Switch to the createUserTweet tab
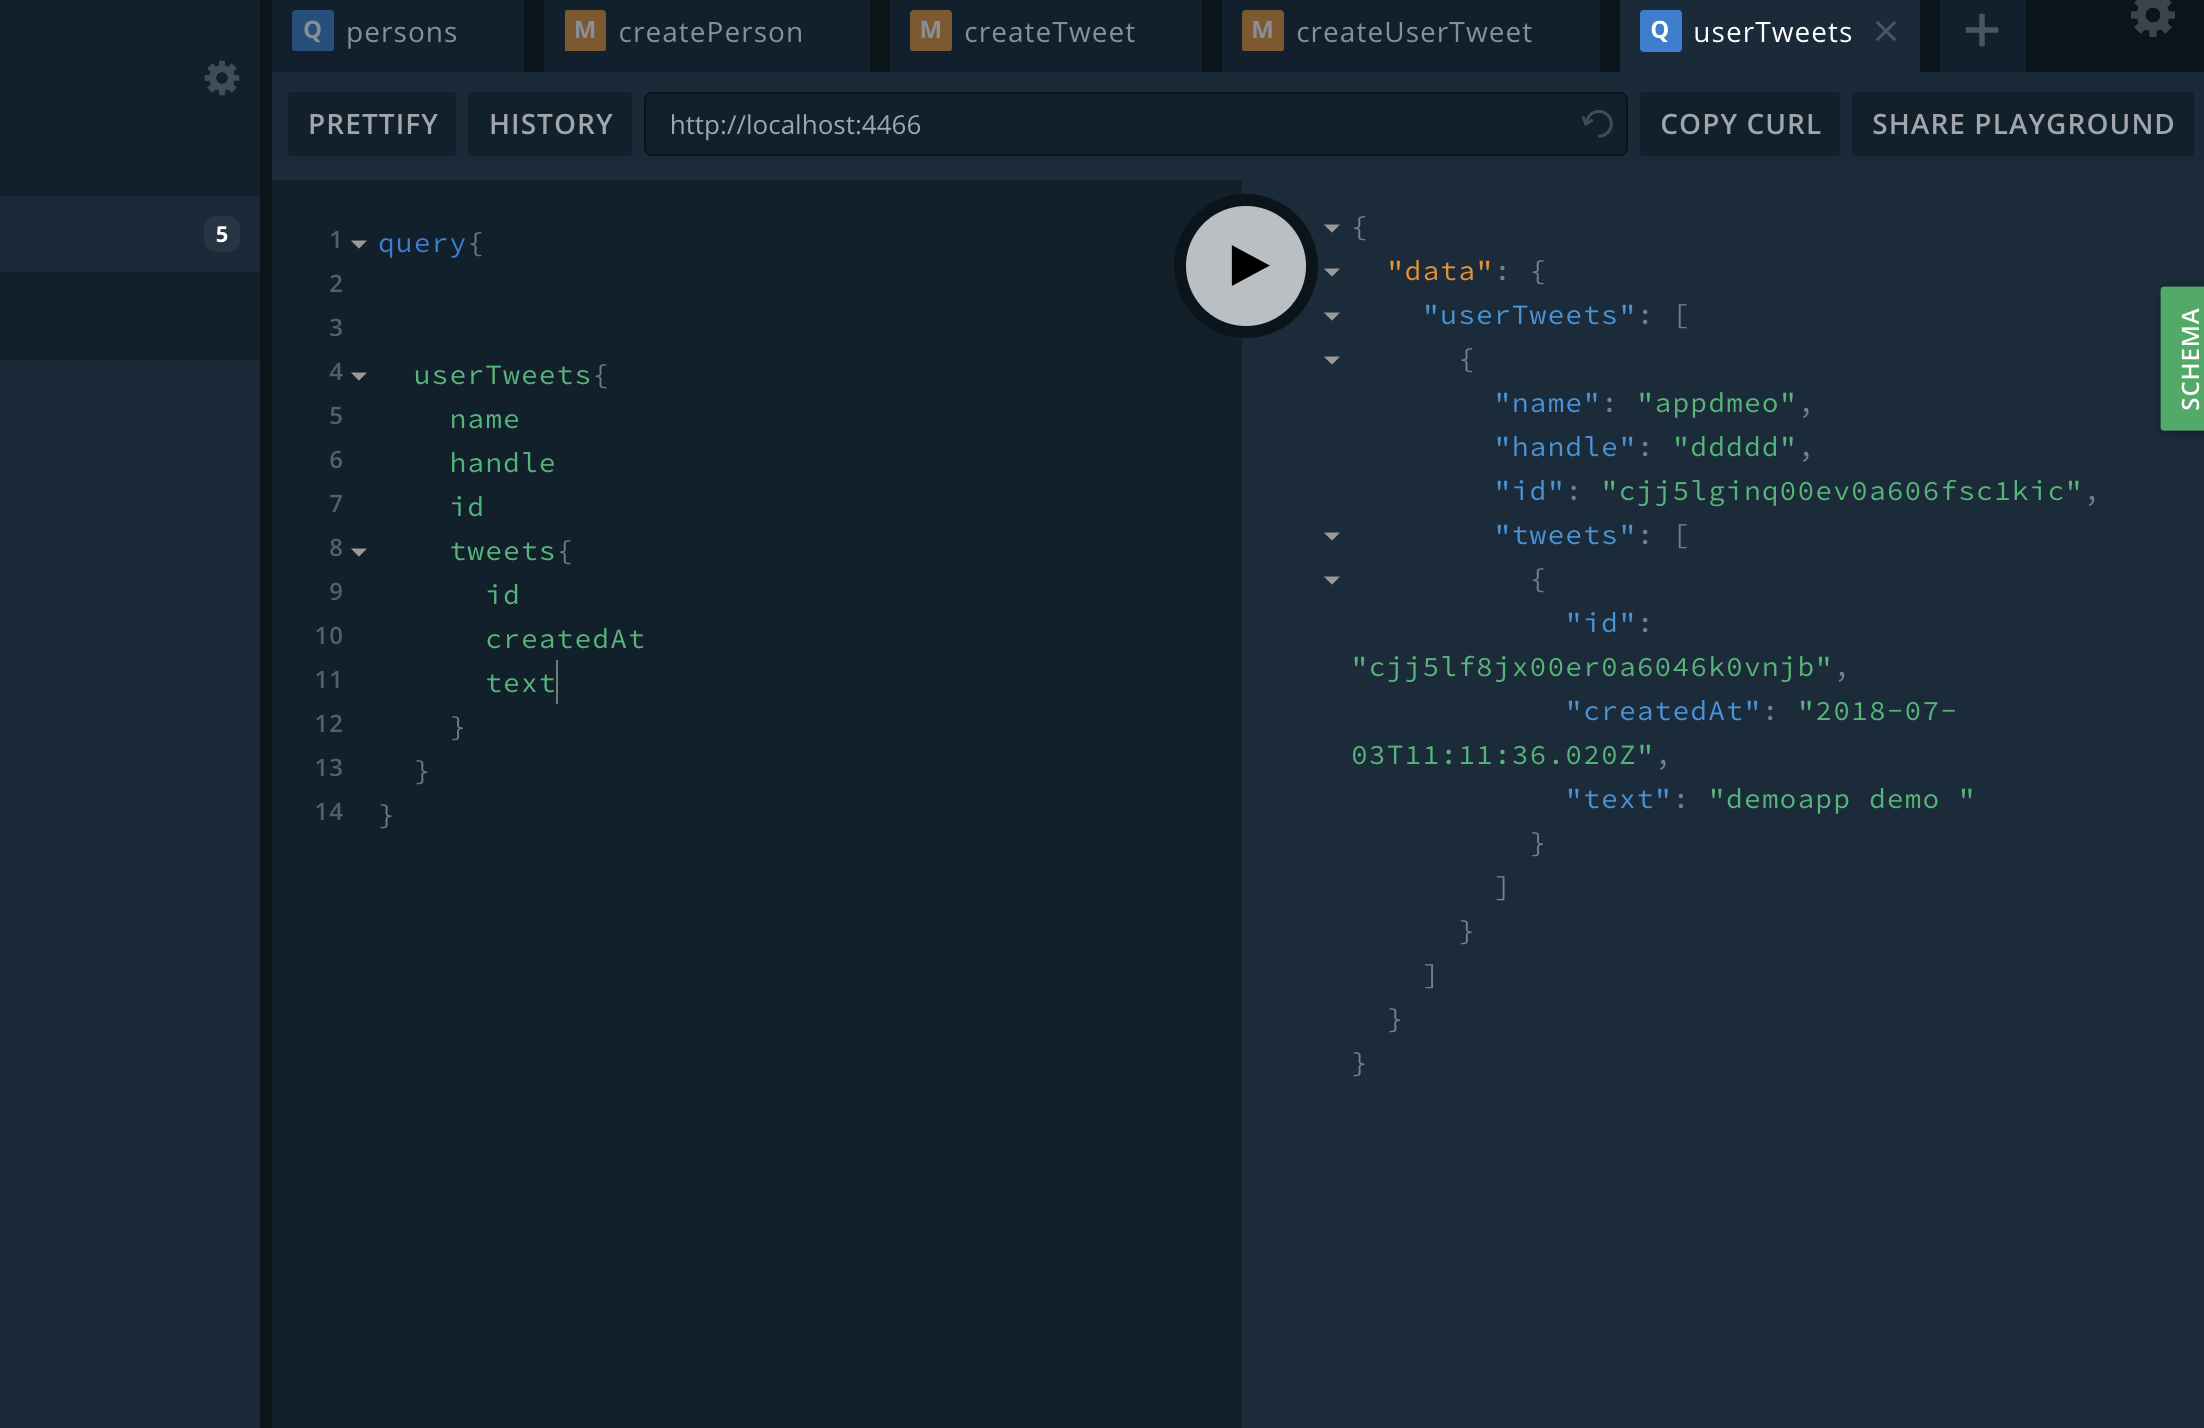 [x=1412, y=33]
